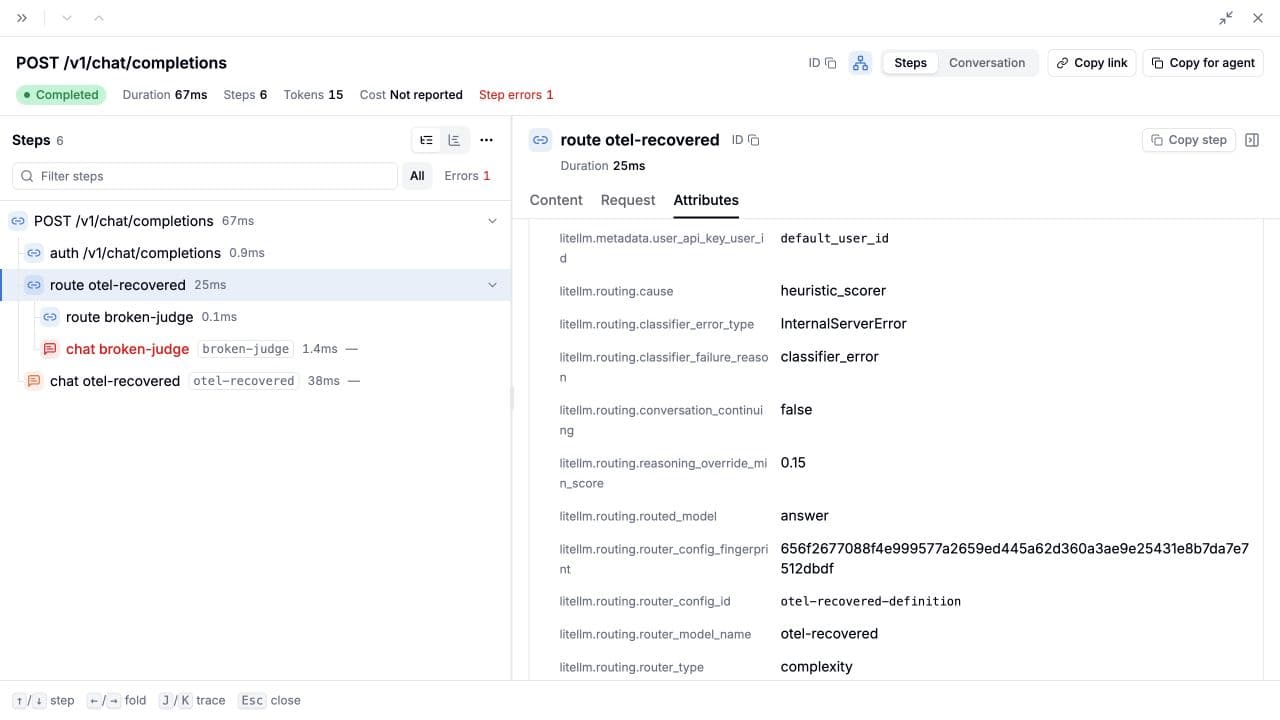This screenshot has height=720, width=1280.
Task: Filter steps to Errors only
Action: click(x=467, y=176)
